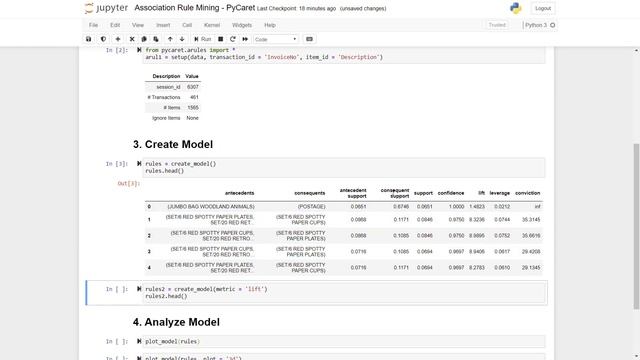
Task: Click the 'consequents' column header
Action: click(309, 193)
